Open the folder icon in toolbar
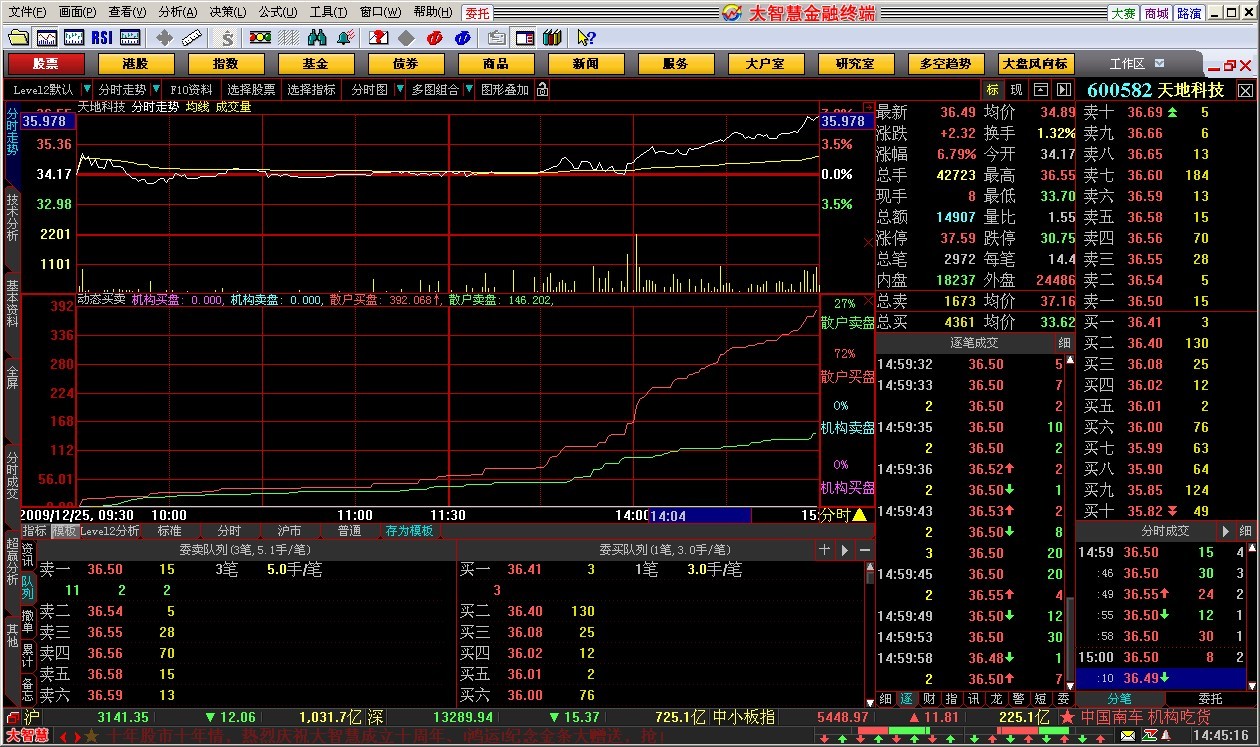This screenshot has width=1260, height=747. pos(18,38)
